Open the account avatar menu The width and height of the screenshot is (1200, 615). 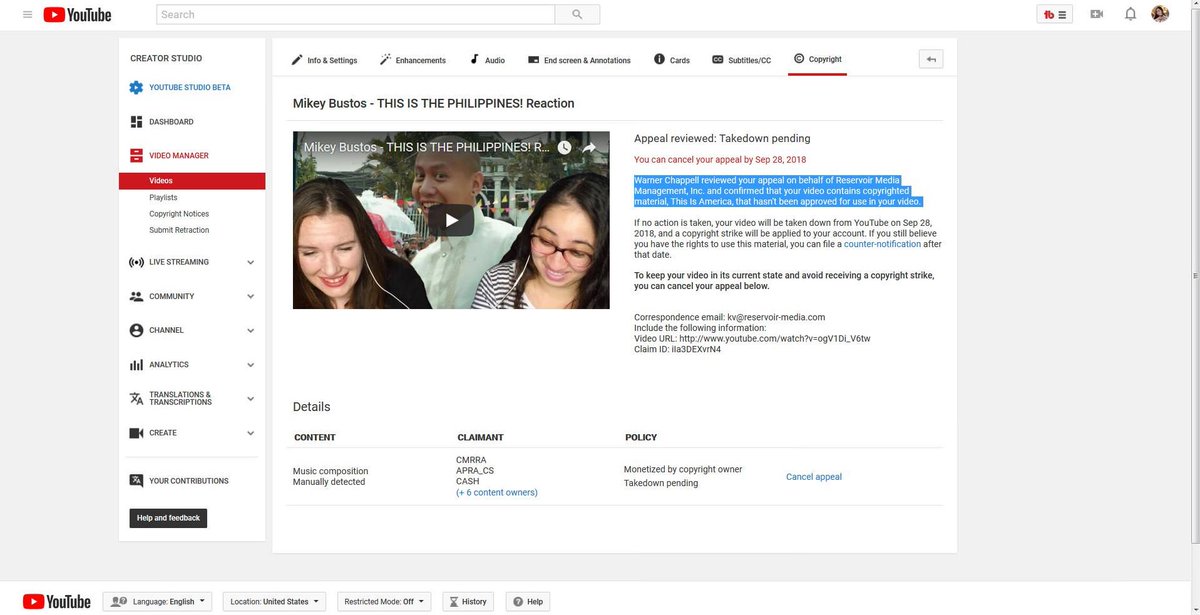coord(1160,14)
